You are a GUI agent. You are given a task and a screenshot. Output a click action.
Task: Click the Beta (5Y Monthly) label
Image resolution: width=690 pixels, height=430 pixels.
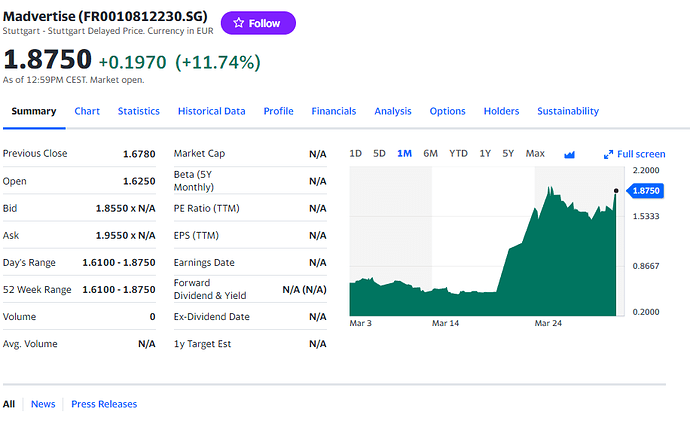[x=194, y=181]
